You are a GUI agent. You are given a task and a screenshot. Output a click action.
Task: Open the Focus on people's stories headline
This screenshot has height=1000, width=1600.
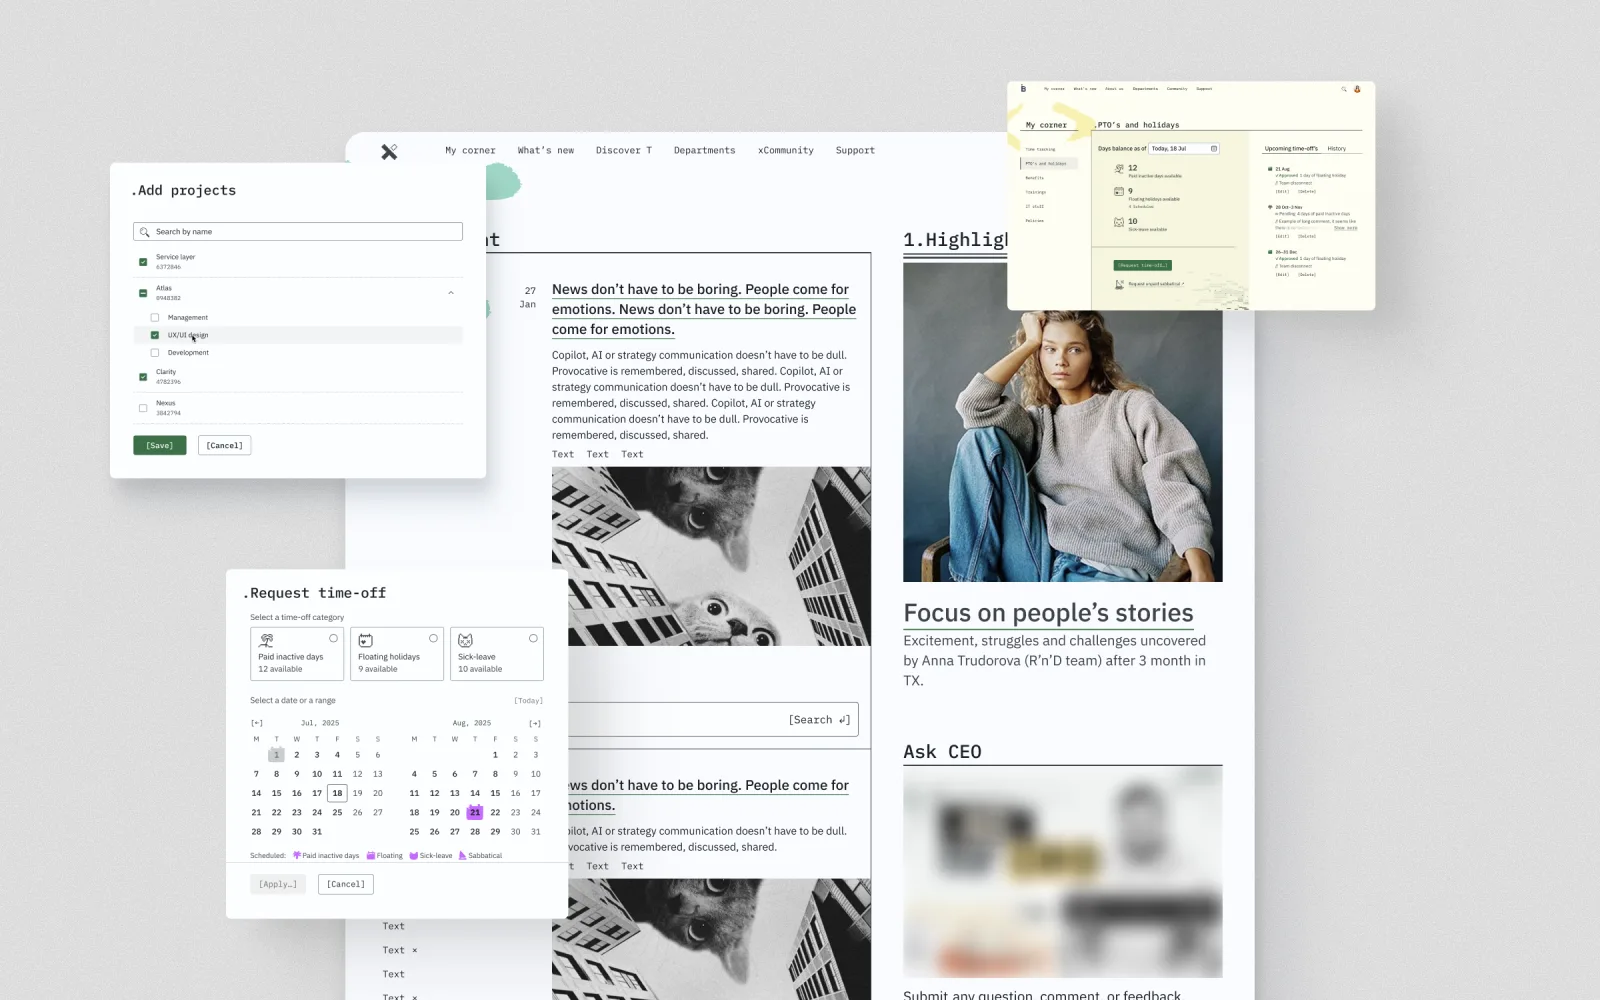coord(1048,613)
